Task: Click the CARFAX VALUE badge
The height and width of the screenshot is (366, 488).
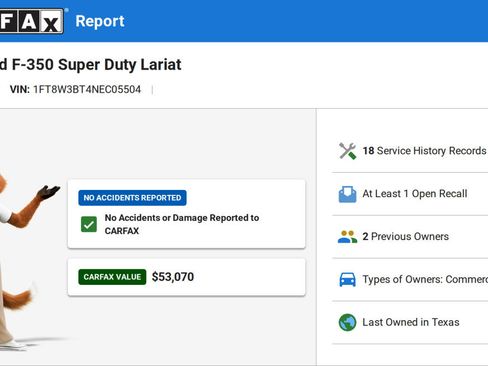Action: [x=112, y=277]
